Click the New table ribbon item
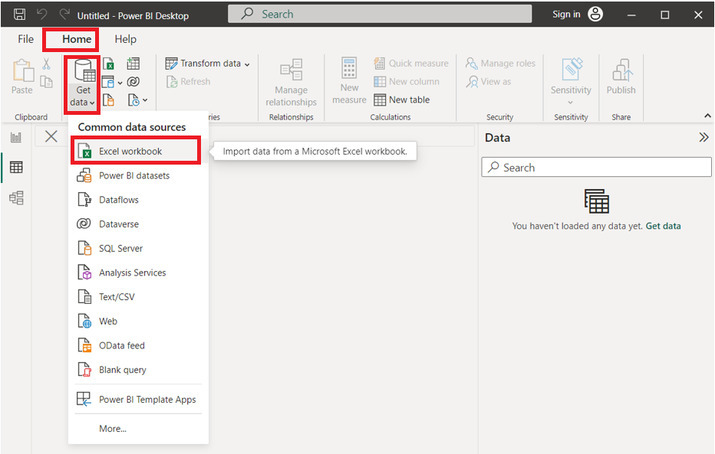715x454 pixels. tap(402, 99)
